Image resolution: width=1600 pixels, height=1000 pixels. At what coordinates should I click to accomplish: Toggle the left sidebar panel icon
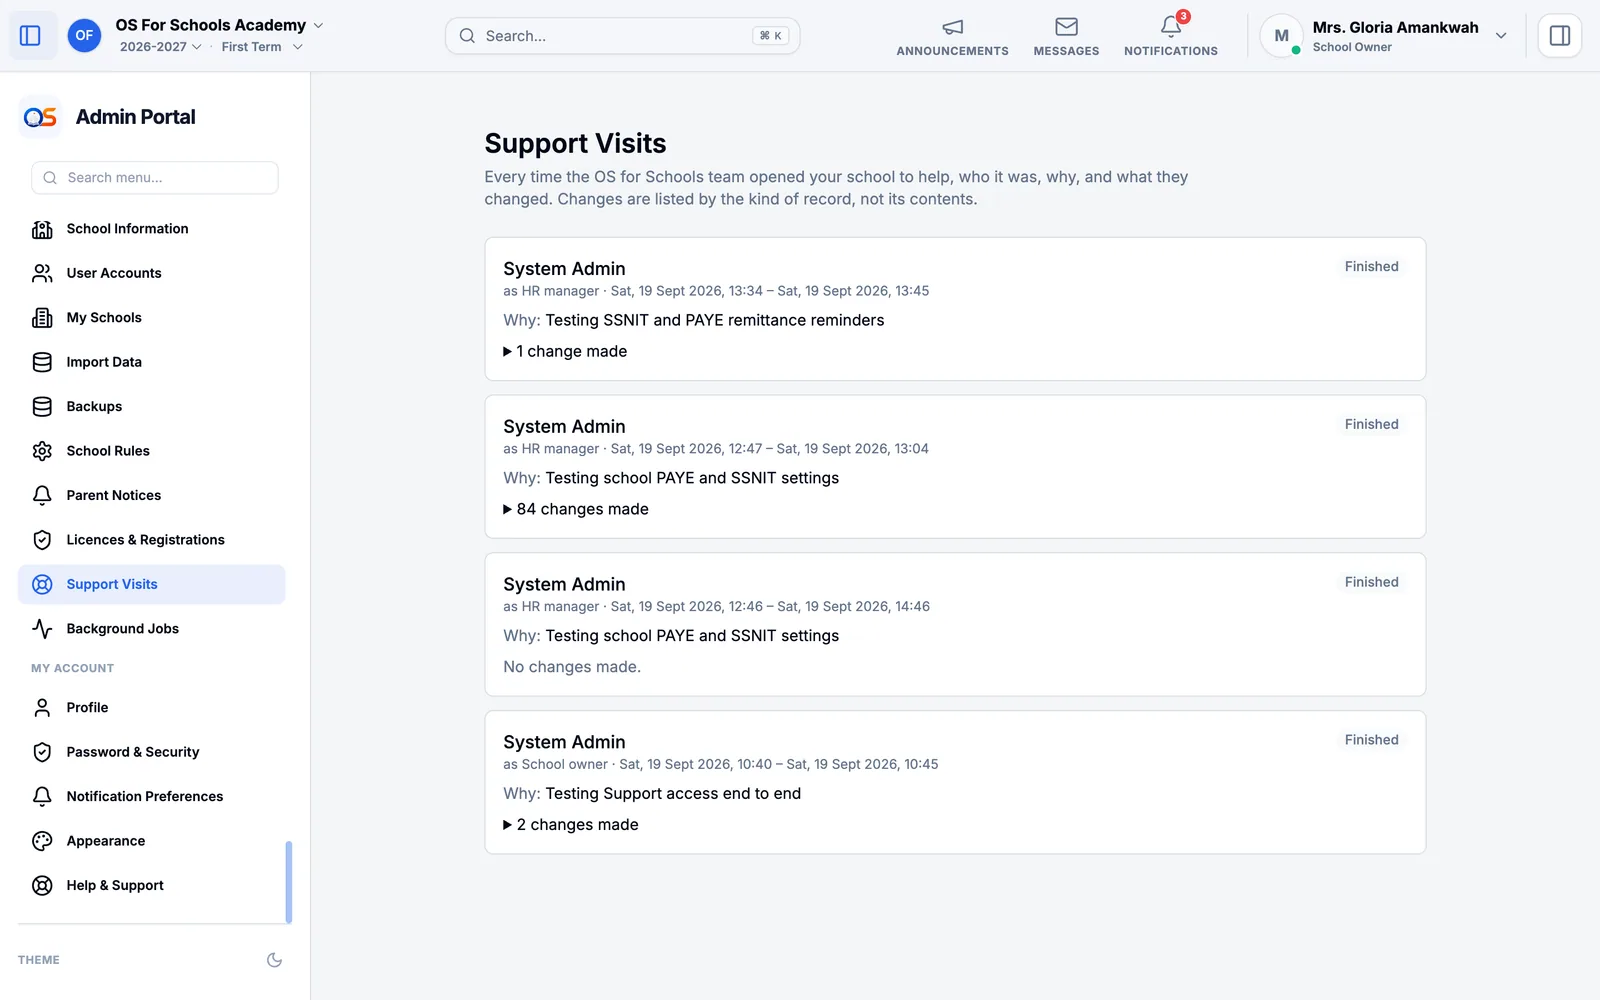click(x=30, y=36)
